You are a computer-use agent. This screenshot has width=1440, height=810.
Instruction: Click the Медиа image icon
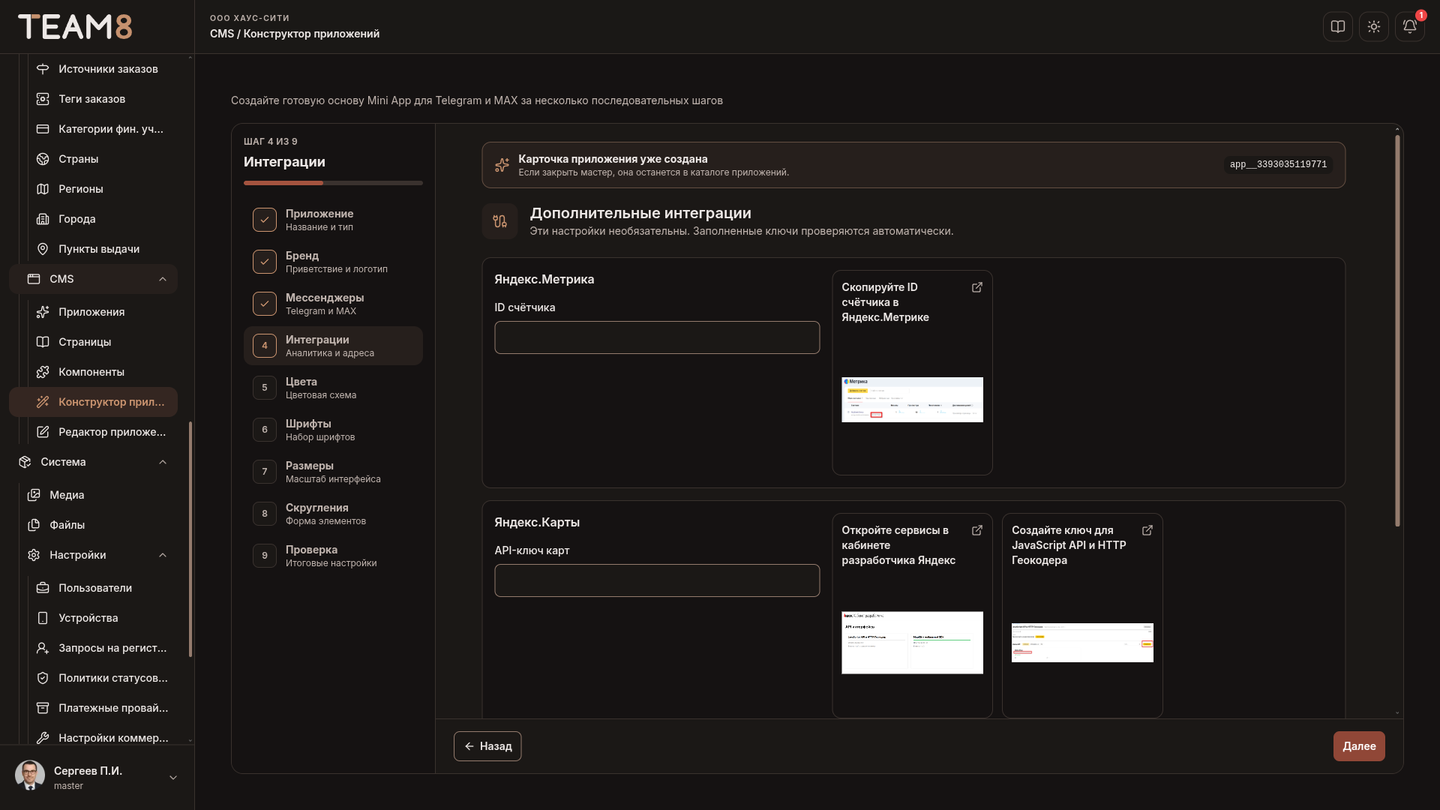pos(34,495)
